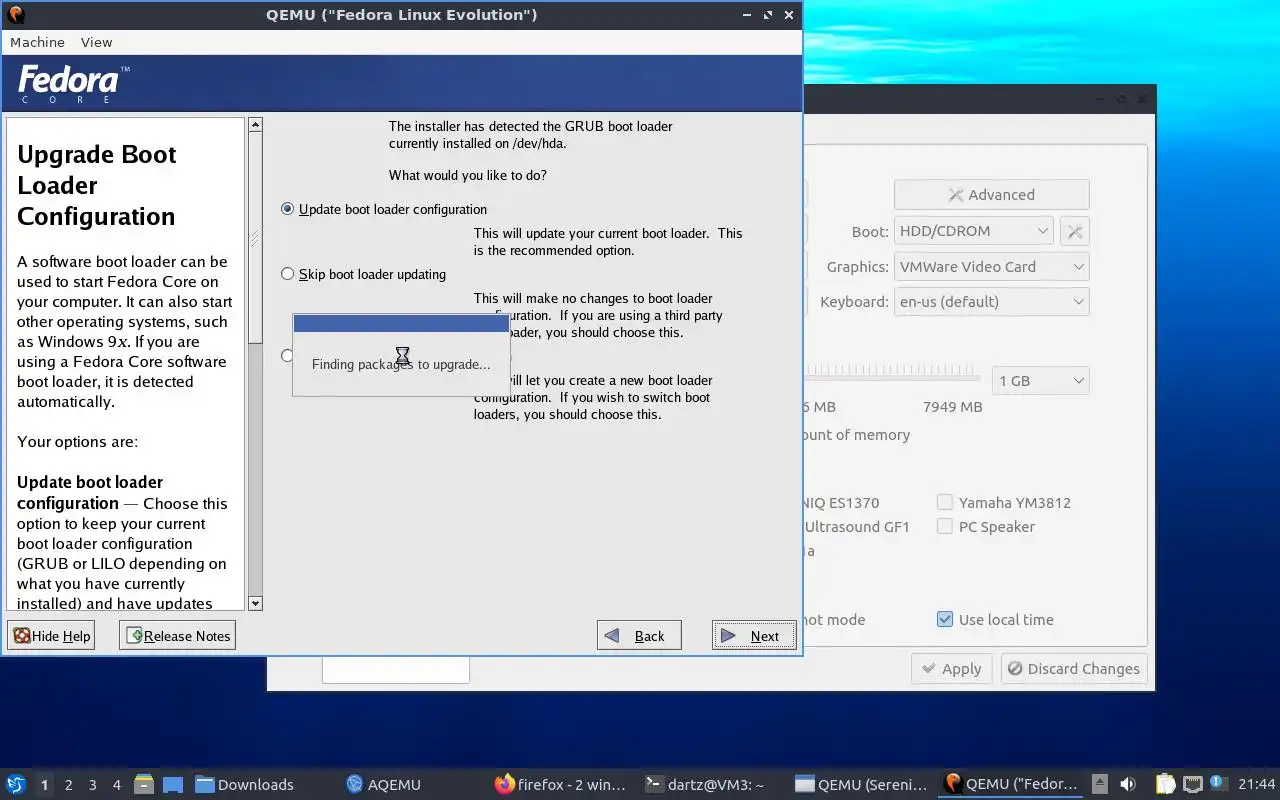
Task: Select Skip boot loader updating radio button
Action: 288,274
